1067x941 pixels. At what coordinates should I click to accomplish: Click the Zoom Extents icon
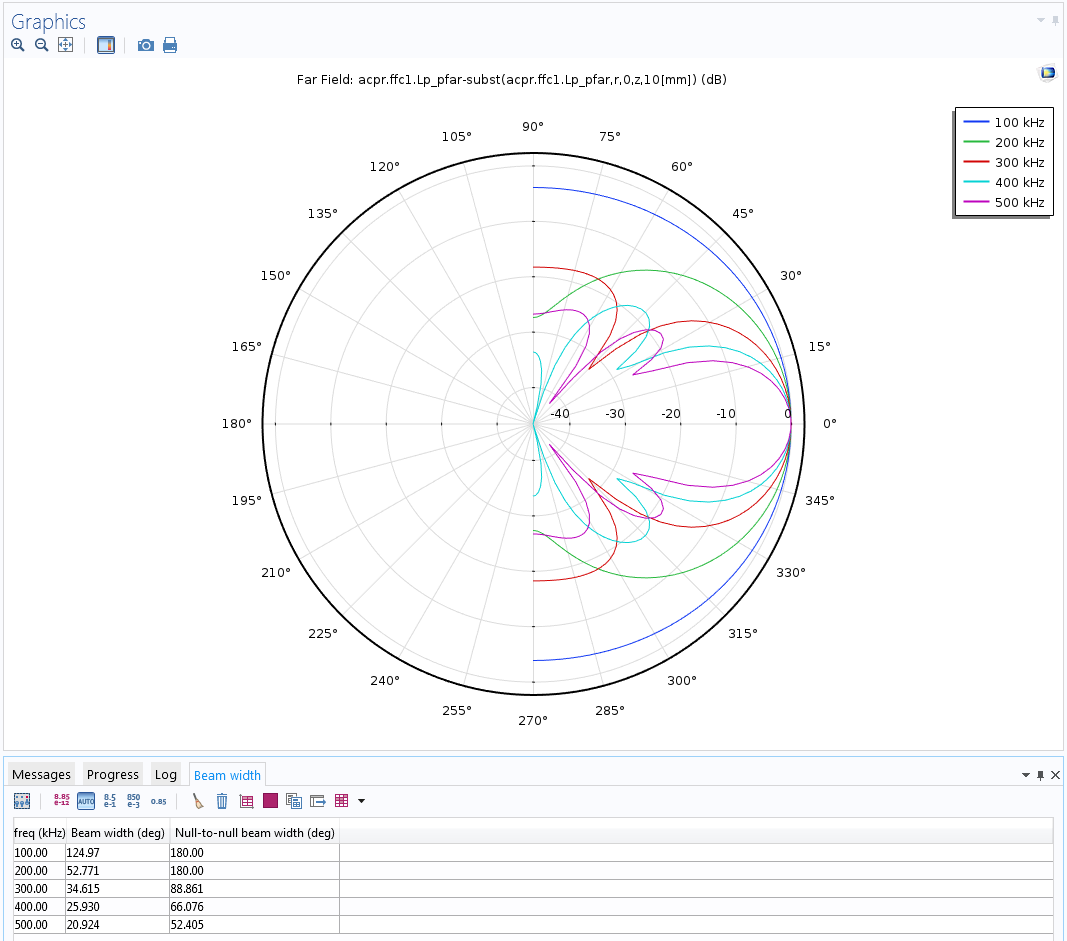[x=65, y=45]
